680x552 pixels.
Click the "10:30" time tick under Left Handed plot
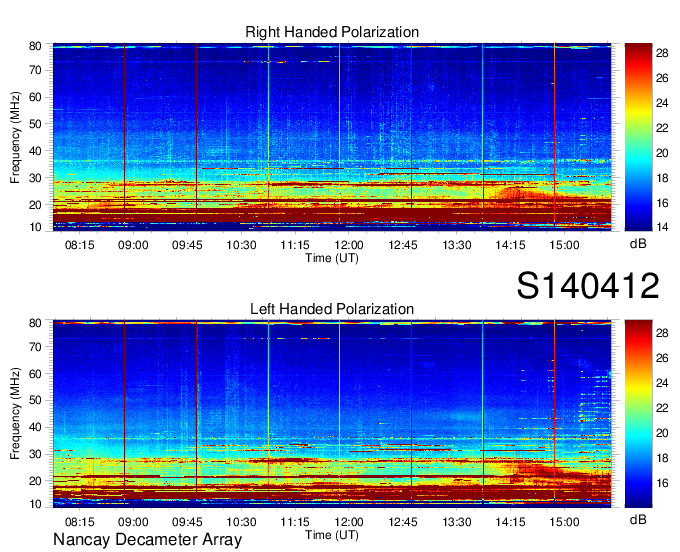coord(241,522)
